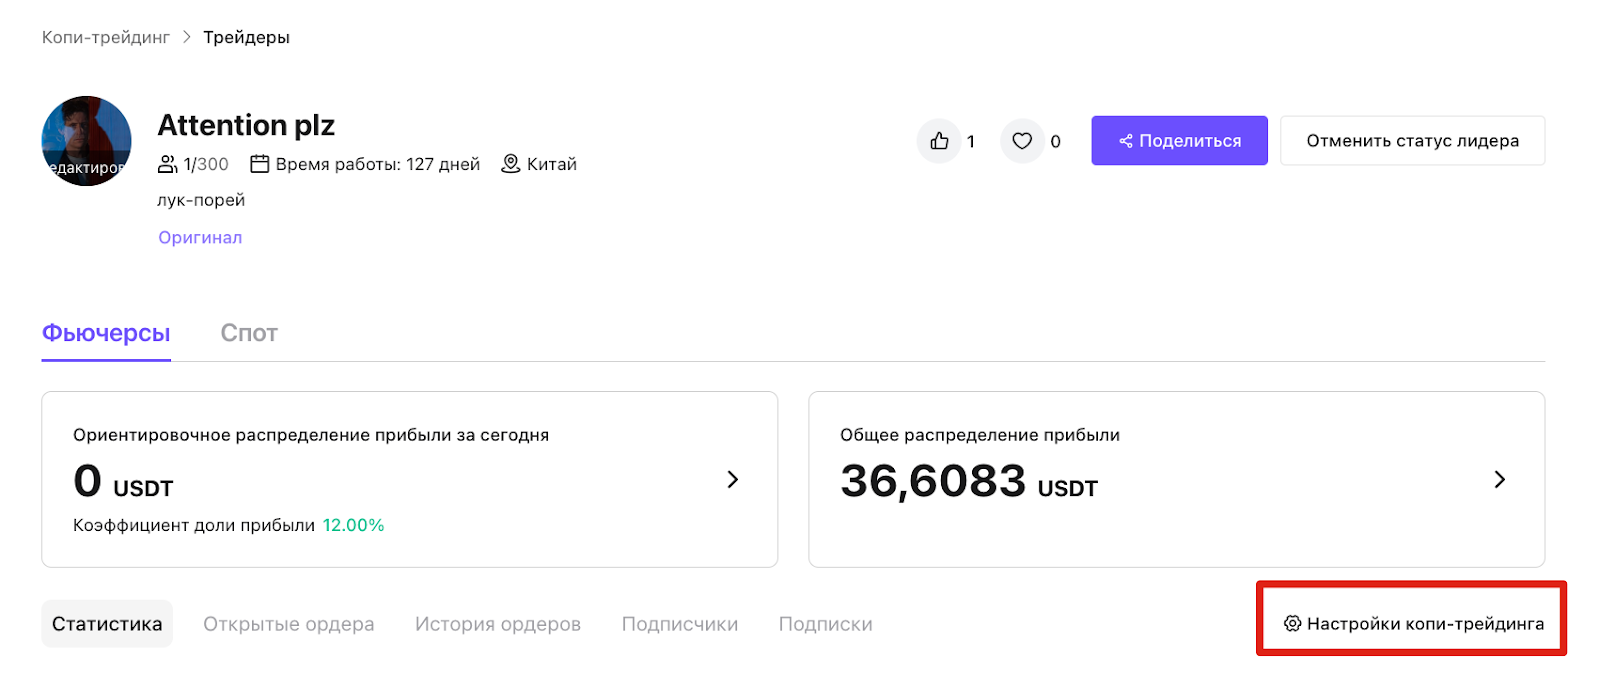Click the breadcrumb chevron separator

(187, 37)
